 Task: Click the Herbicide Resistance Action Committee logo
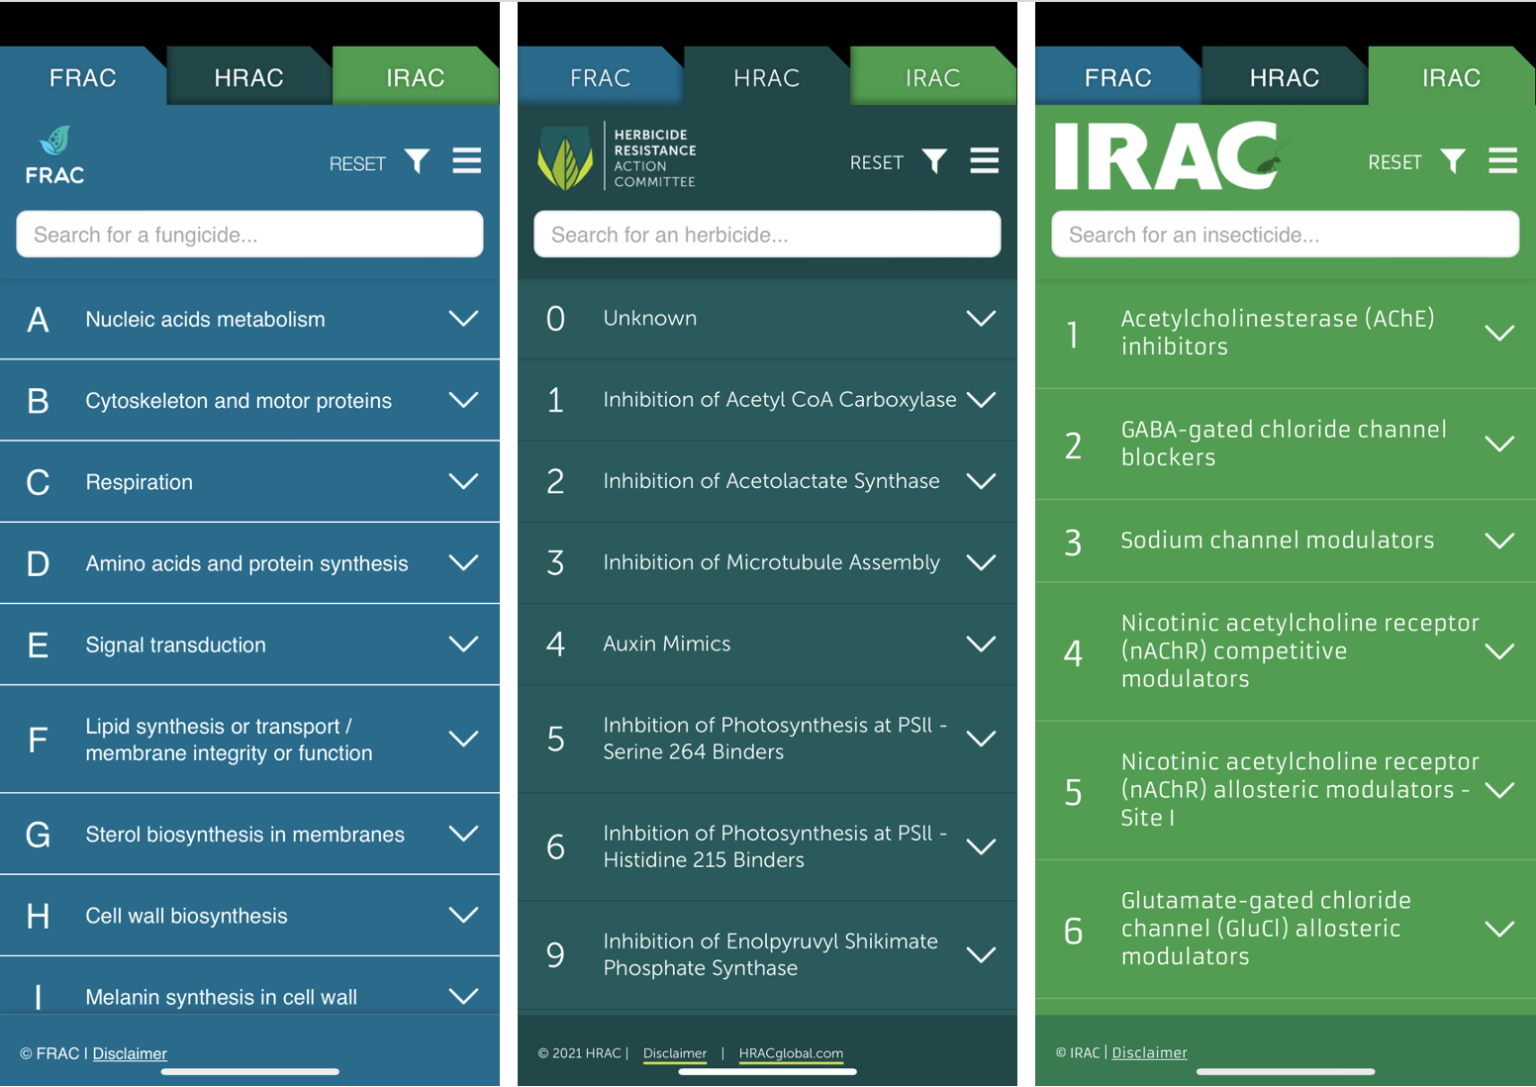(x=614, y=157)
